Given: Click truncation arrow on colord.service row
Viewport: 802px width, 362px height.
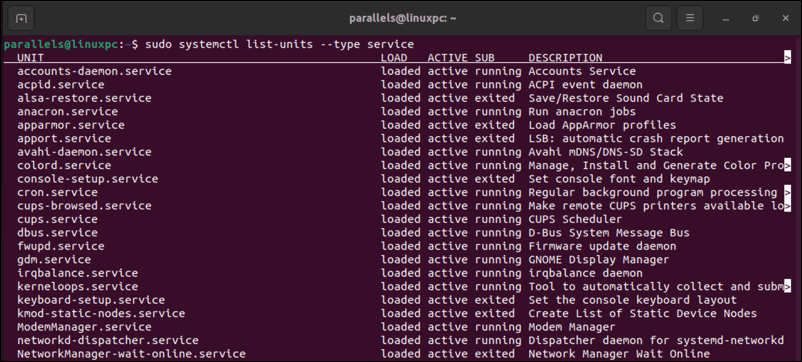Looking at the screenshot, I should pos(787,166).
